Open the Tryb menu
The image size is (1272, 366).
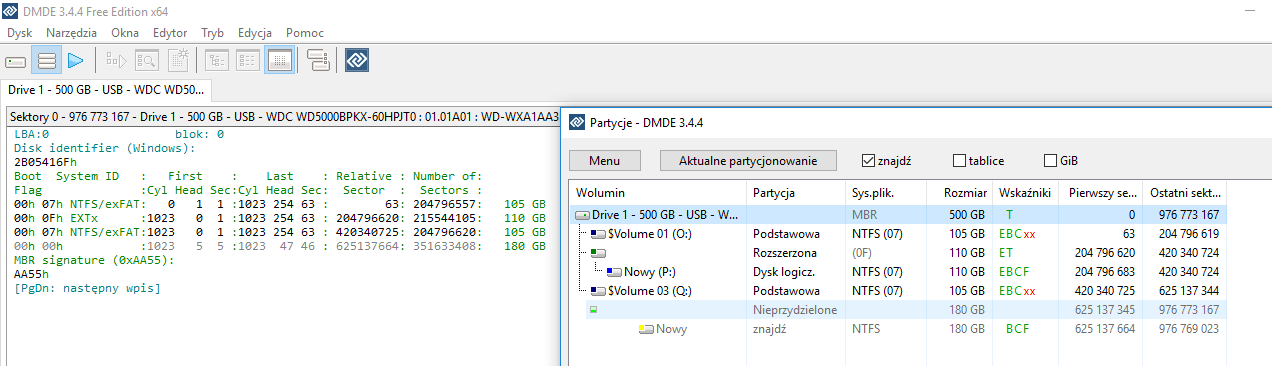[x=213, y=33]
